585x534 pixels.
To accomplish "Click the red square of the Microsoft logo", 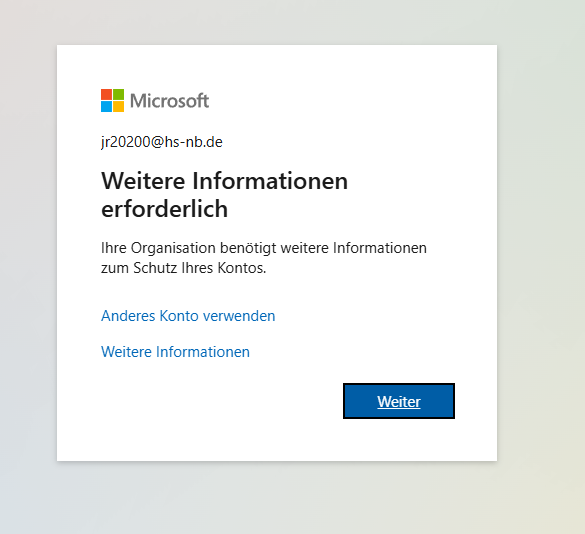I will [106, 94].
